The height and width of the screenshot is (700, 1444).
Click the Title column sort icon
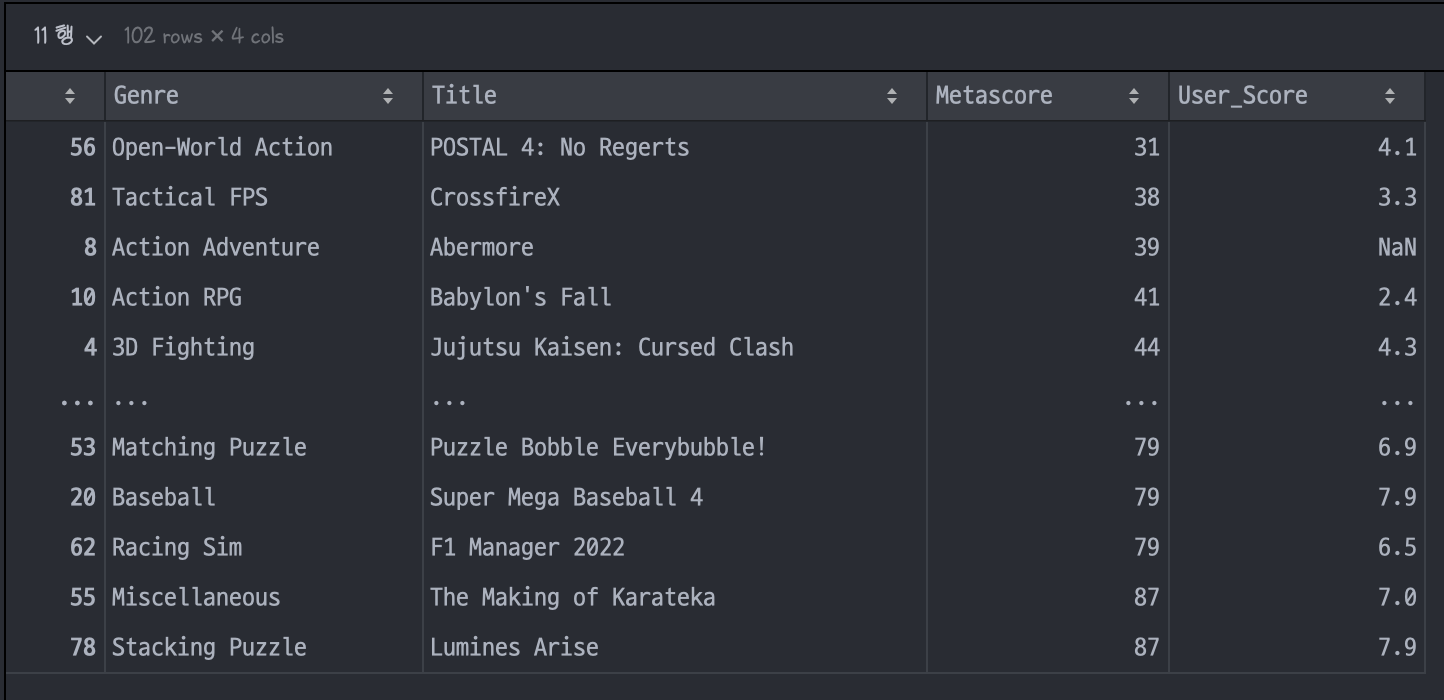[x=892, y=96]
